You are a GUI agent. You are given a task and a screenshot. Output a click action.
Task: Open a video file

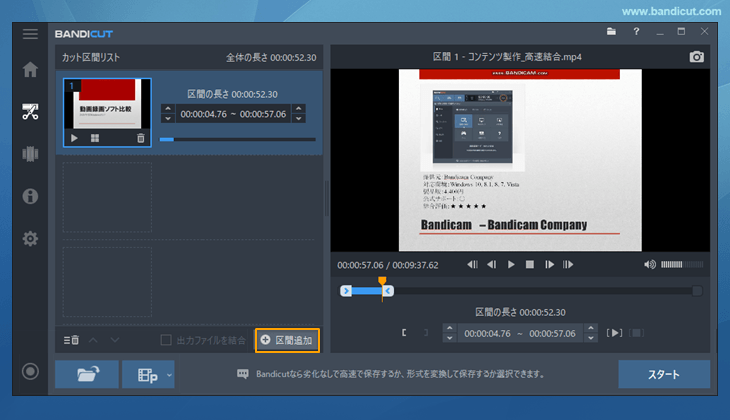click(87, 374)
